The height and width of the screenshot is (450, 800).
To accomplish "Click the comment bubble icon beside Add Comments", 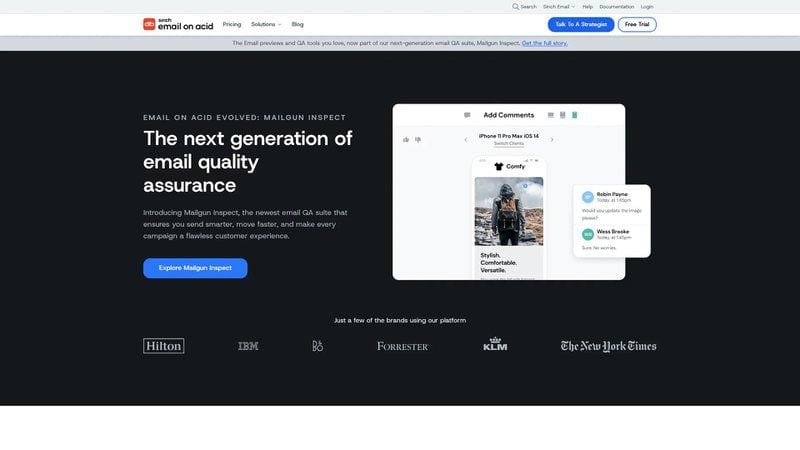I will point(467,115).
